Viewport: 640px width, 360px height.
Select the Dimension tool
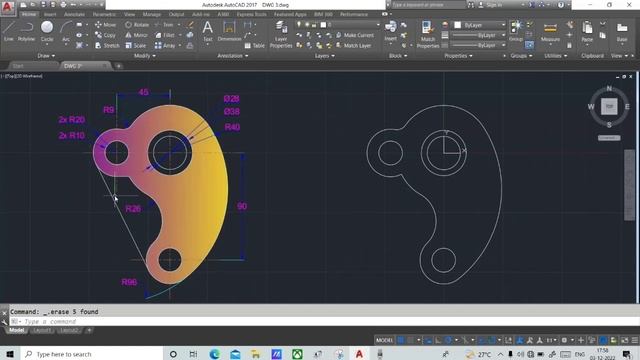pyautogui.click(x=229, y=31)
